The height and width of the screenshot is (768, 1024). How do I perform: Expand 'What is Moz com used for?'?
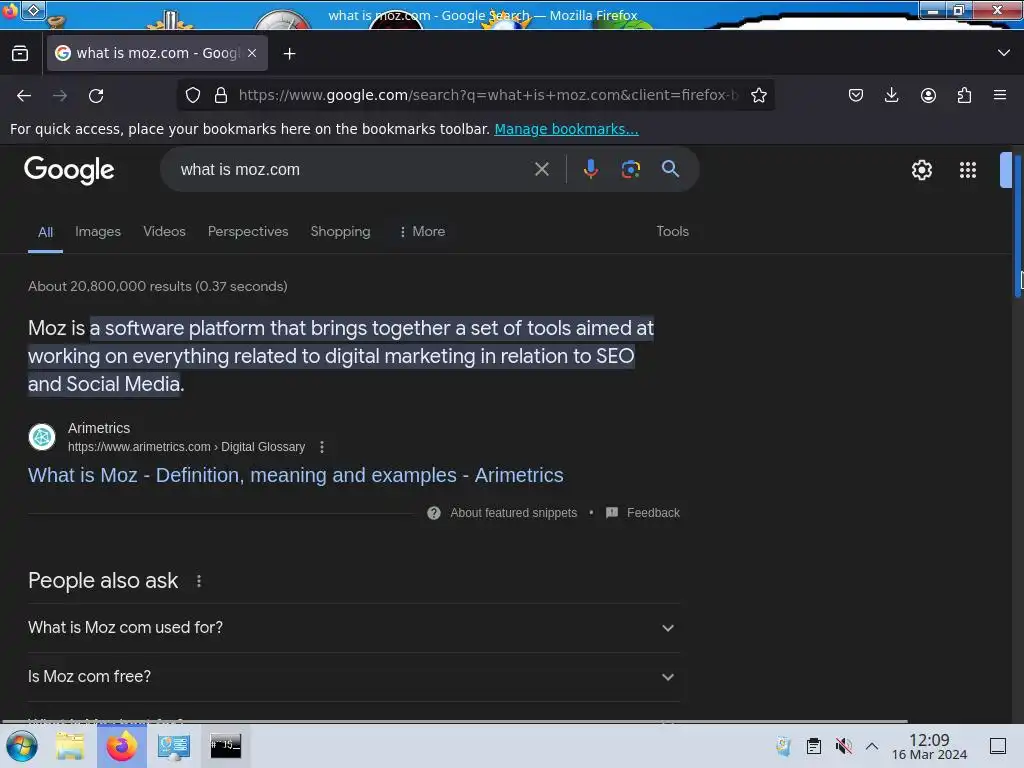pos(354,628)
